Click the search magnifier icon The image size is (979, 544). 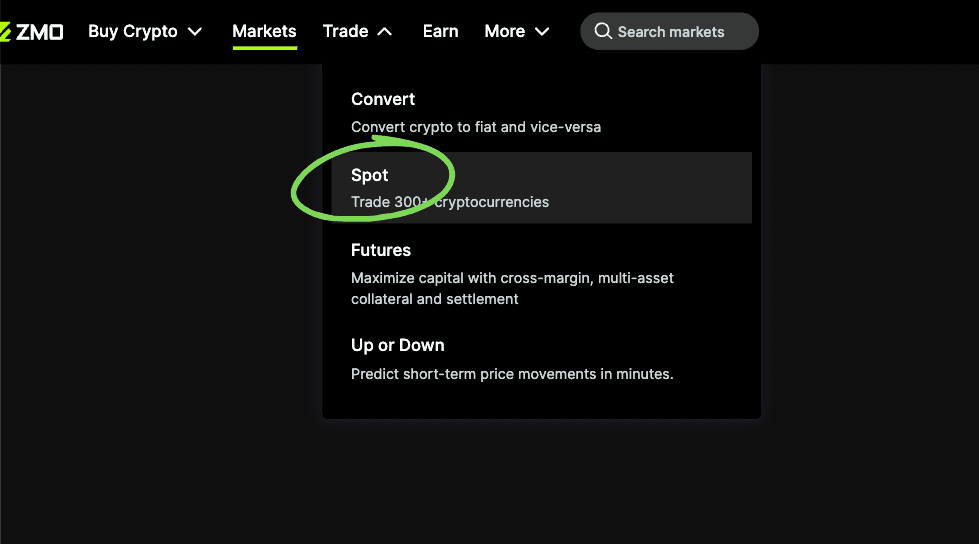(x=603, y=31)
